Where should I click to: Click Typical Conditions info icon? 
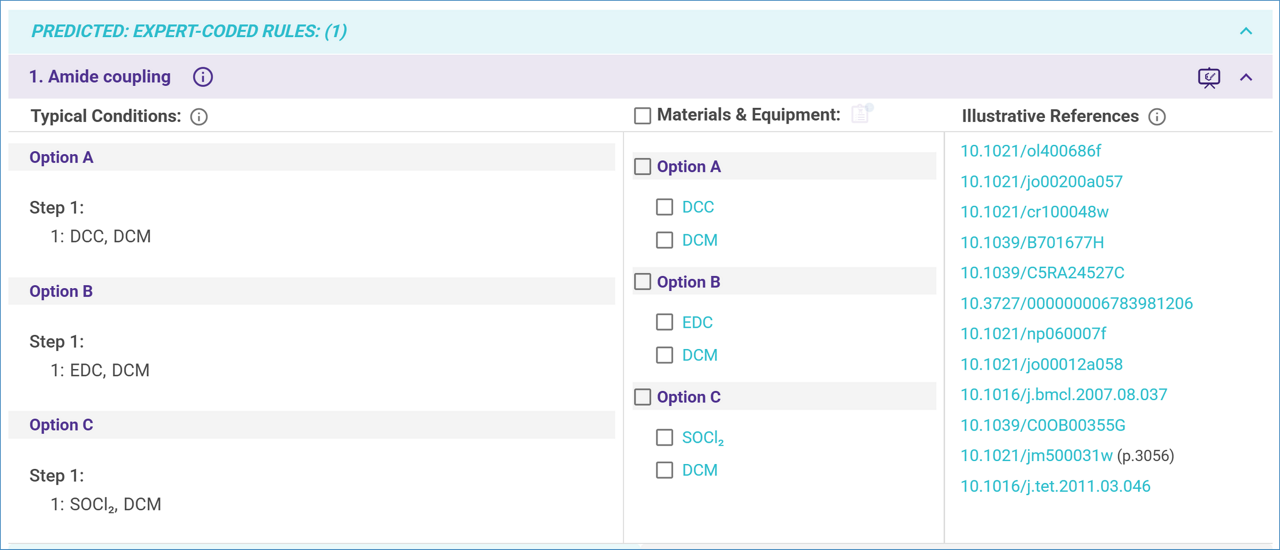click(x=199, y=117)
